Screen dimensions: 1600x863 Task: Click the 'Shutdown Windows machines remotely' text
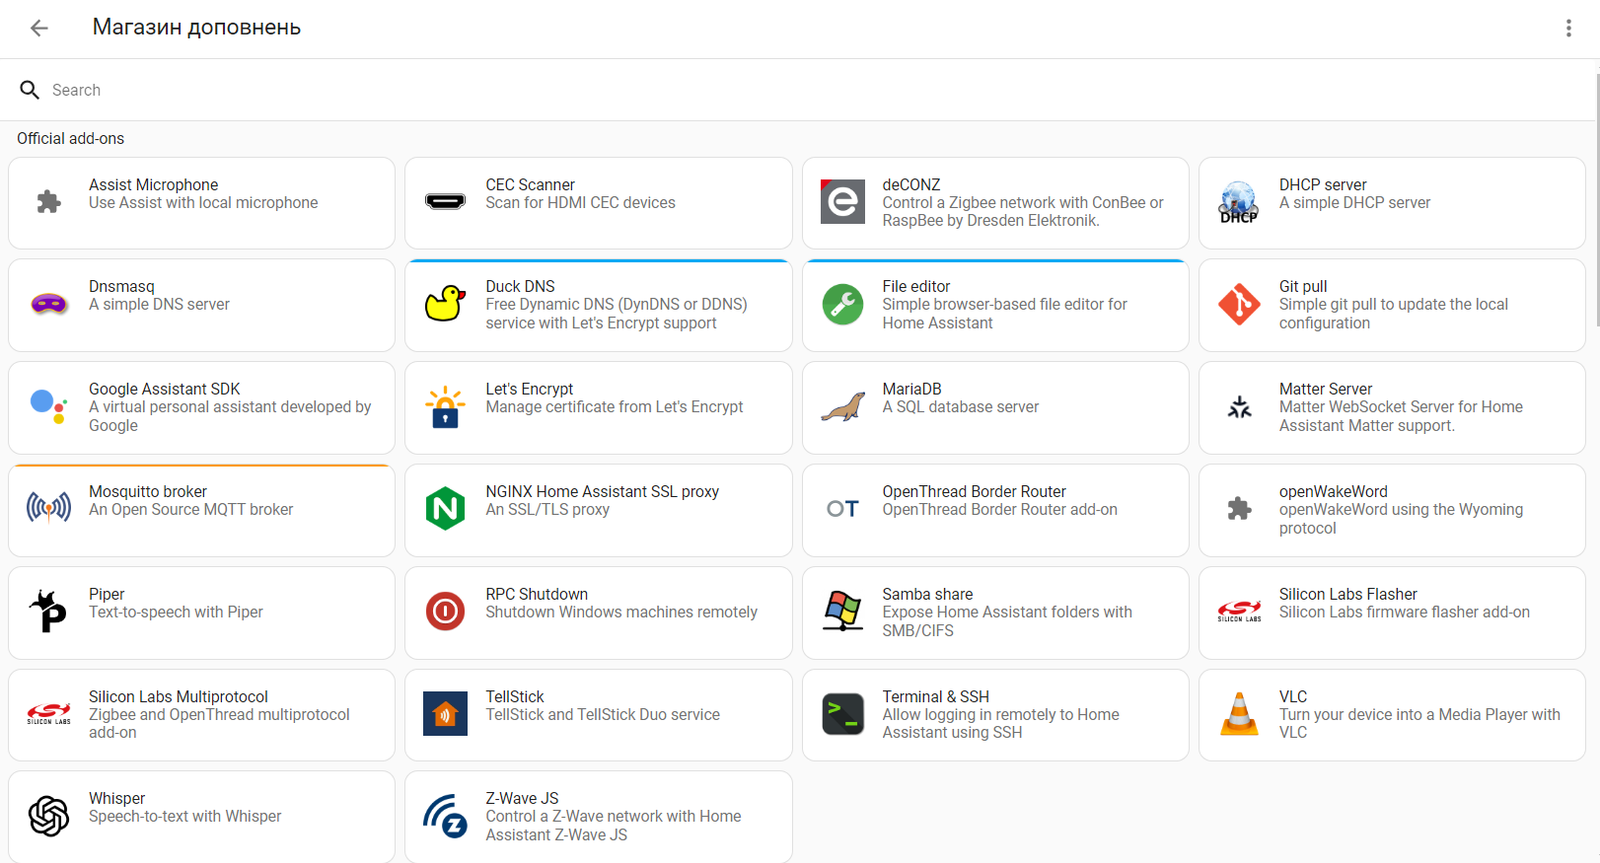[x=621, y=612]
